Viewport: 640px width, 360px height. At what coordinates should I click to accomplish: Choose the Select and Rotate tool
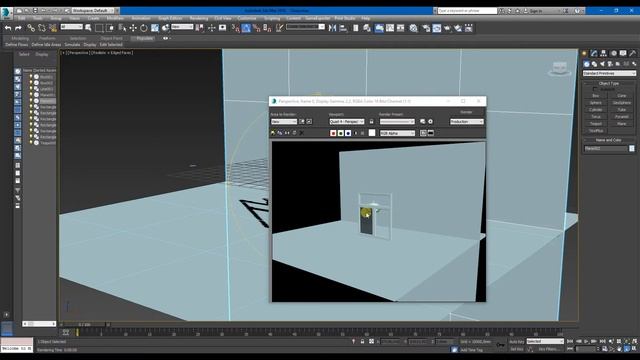pos(144,28)
